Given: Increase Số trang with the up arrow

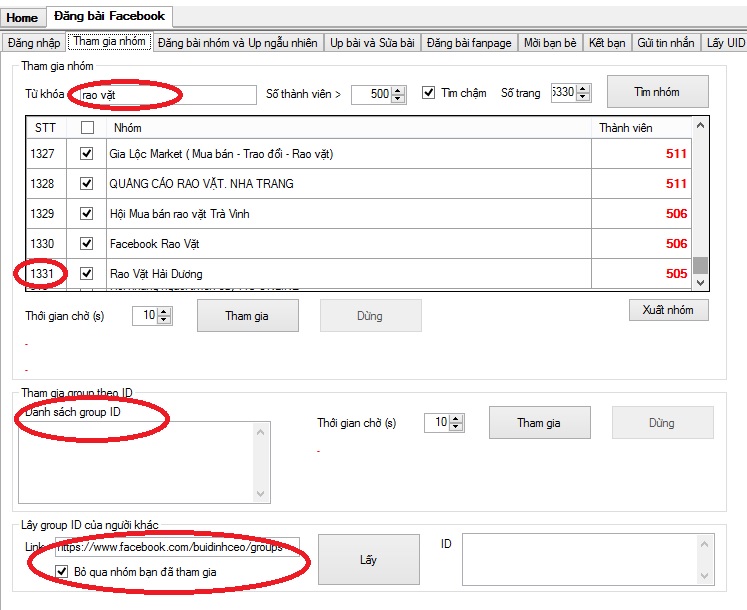Looking at the screenshot, I should pos(583,89).
